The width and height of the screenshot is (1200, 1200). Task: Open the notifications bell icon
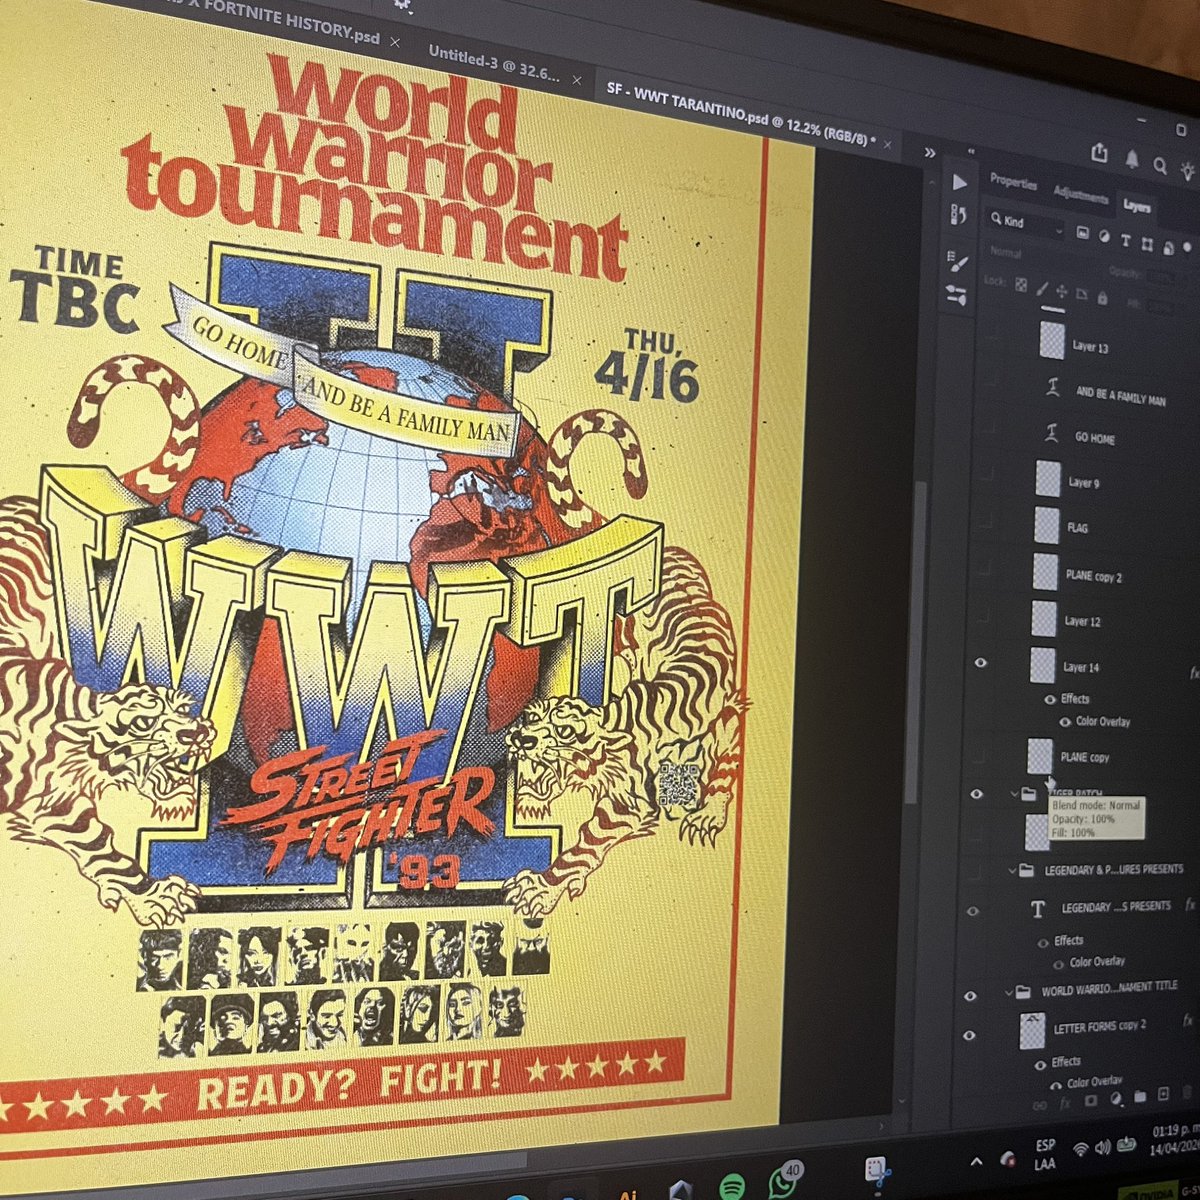[x=1132, y=159]
